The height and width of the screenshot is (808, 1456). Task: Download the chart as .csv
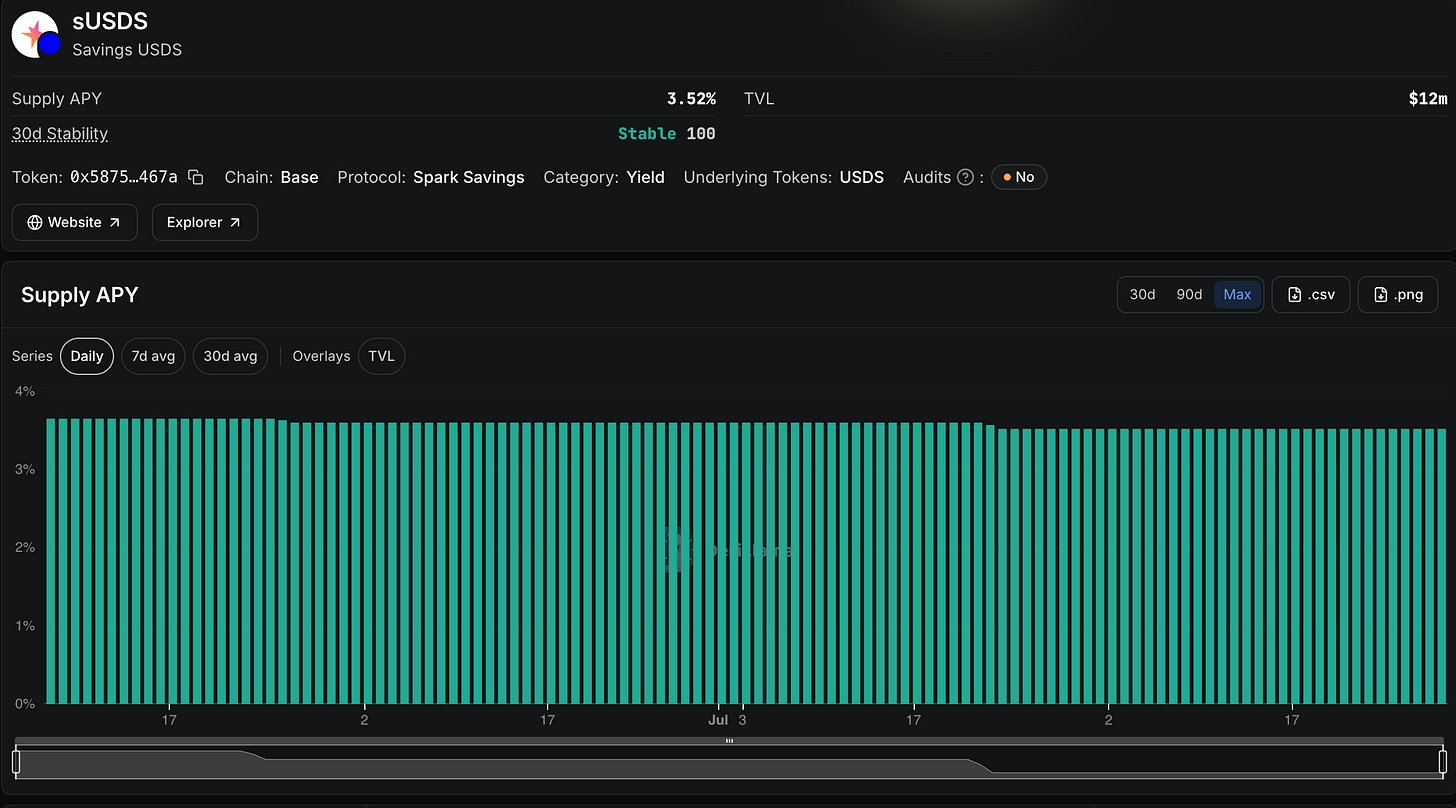pos(1310,294)
